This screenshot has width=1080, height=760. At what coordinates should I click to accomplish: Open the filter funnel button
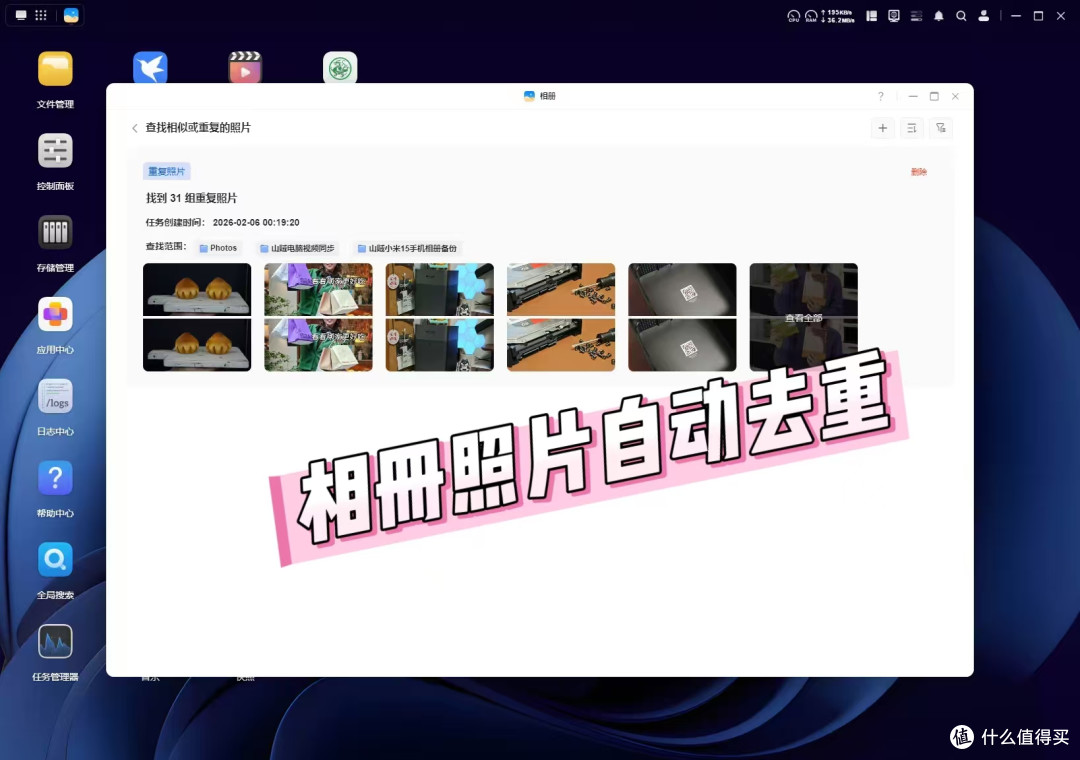point(940,128)
